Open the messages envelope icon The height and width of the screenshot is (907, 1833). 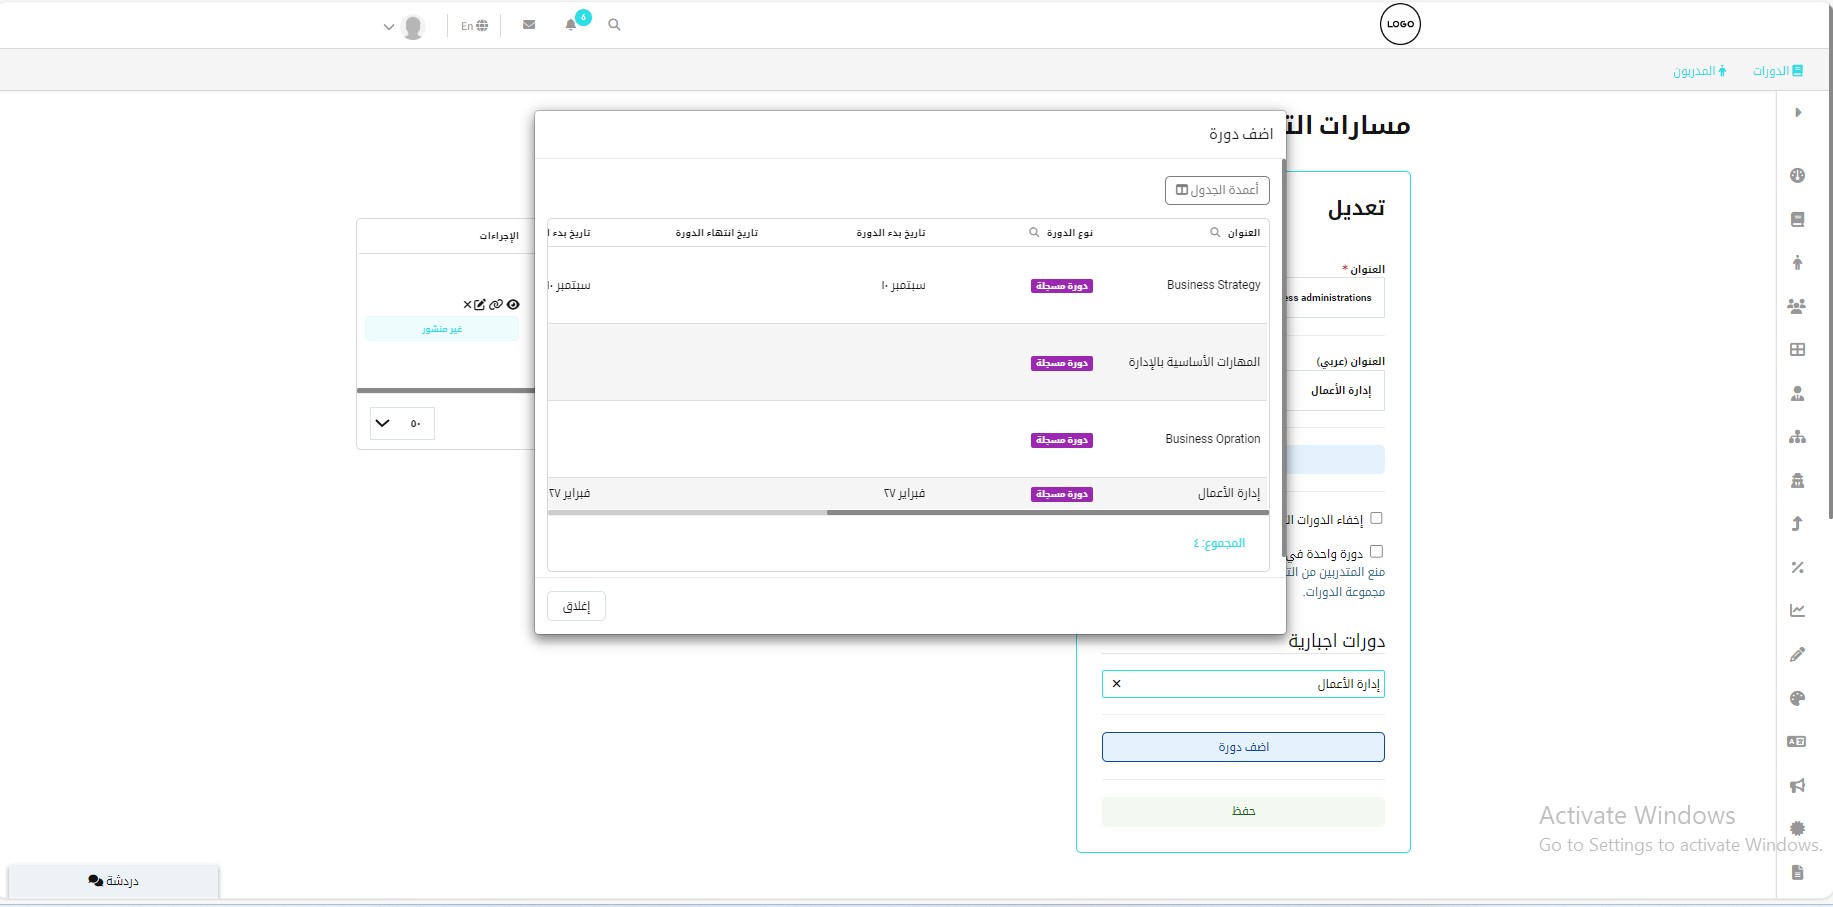529,25
